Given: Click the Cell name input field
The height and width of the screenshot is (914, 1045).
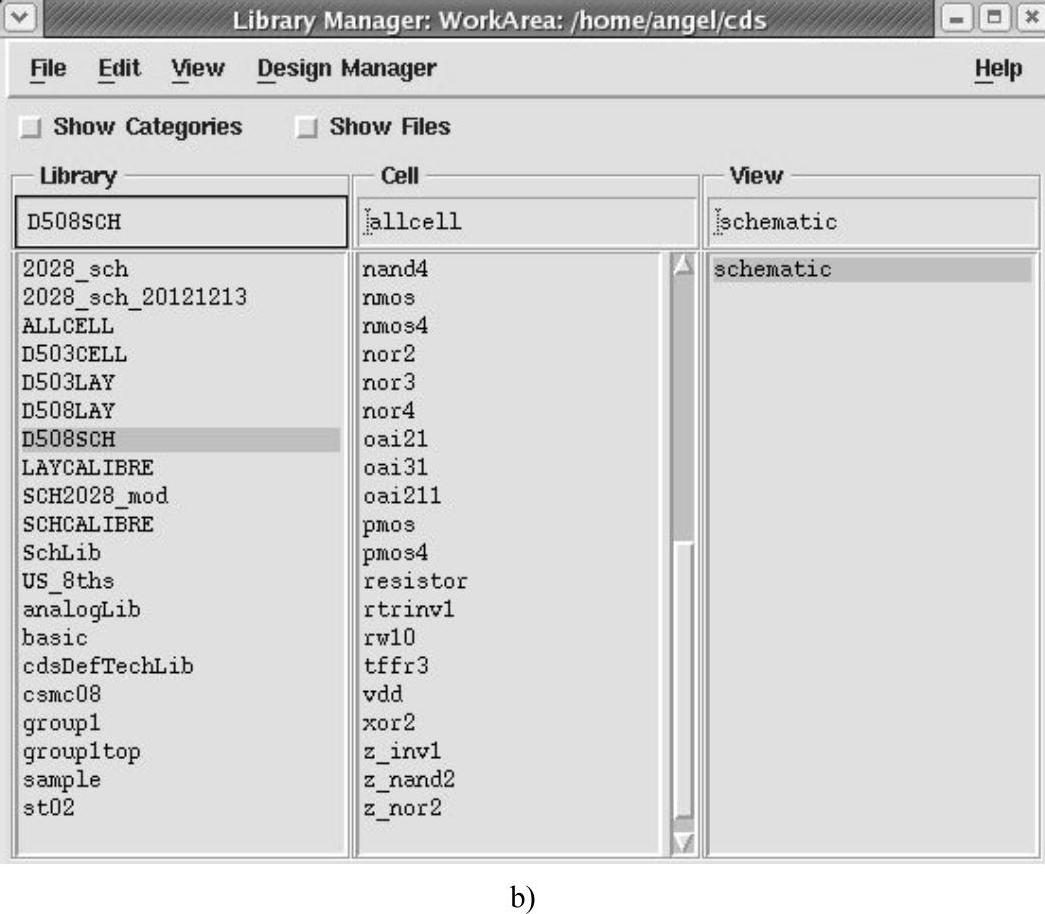Looking at the screenshot, I should (x=527, y=222).
